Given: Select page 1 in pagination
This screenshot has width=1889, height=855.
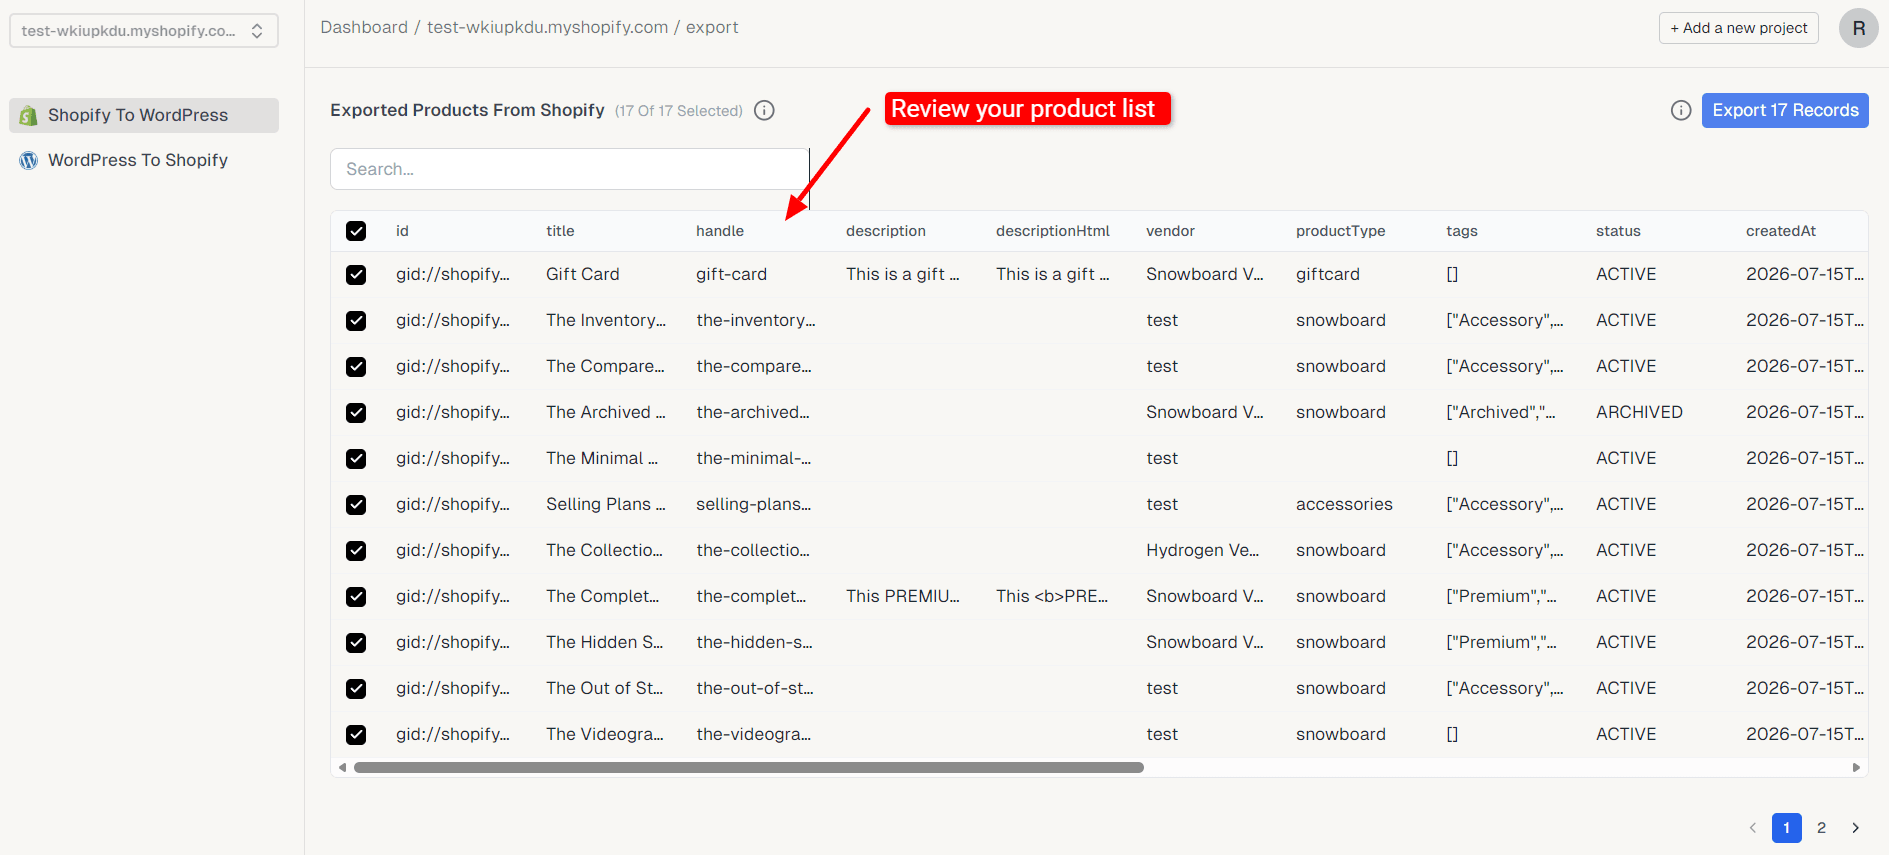Looking at the screenshot, I should (1786, 828).
